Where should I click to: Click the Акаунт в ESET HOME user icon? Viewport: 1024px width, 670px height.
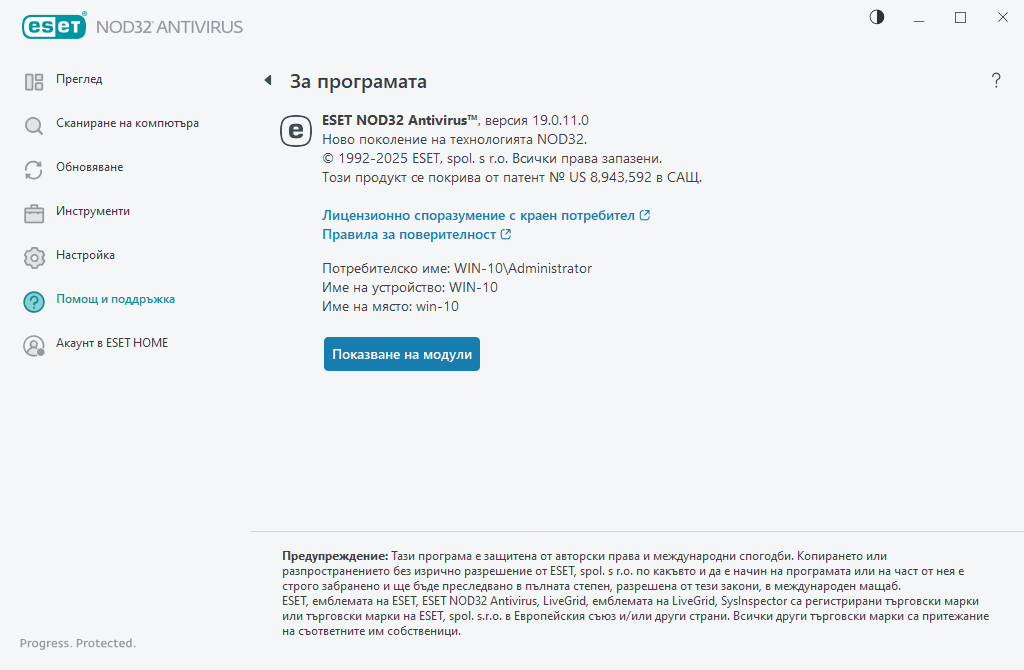pos(34,346)
